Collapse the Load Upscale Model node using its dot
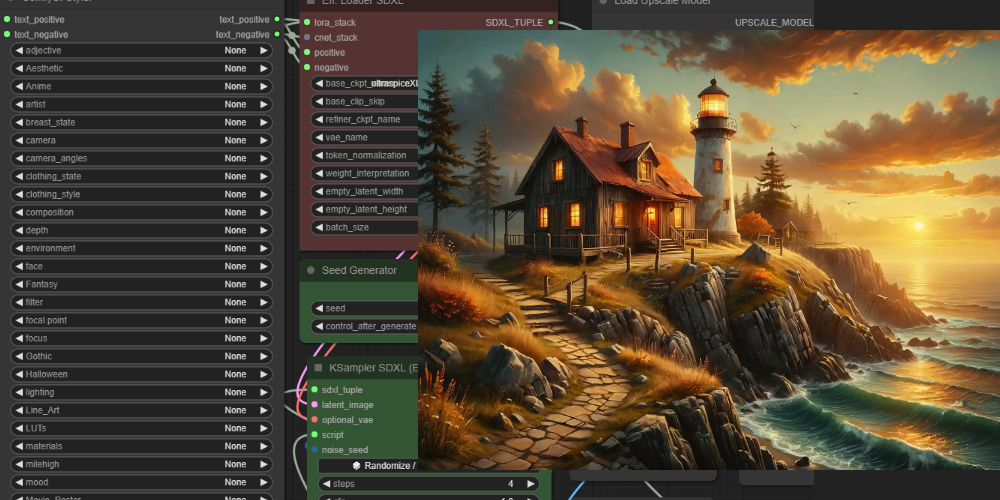Image resolution: width=1000 pixels, height=500 pixels. point(603,2)
